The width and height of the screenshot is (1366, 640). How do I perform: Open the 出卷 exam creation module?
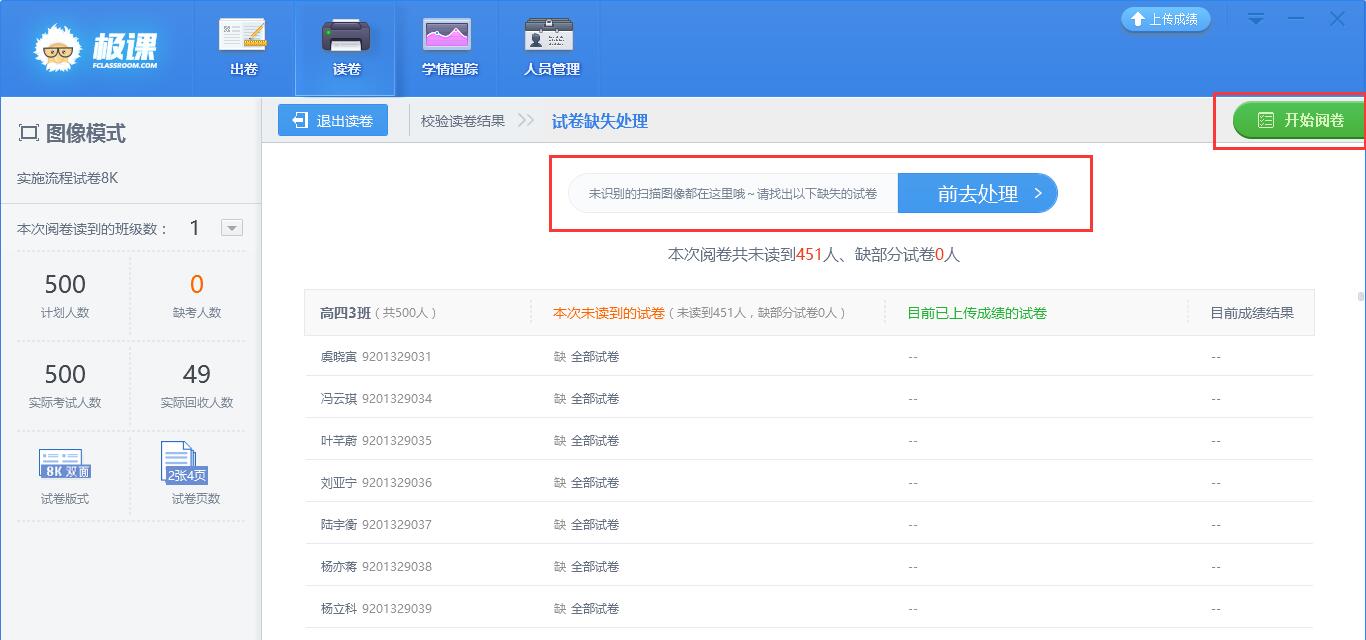click(x=243, y=48)
